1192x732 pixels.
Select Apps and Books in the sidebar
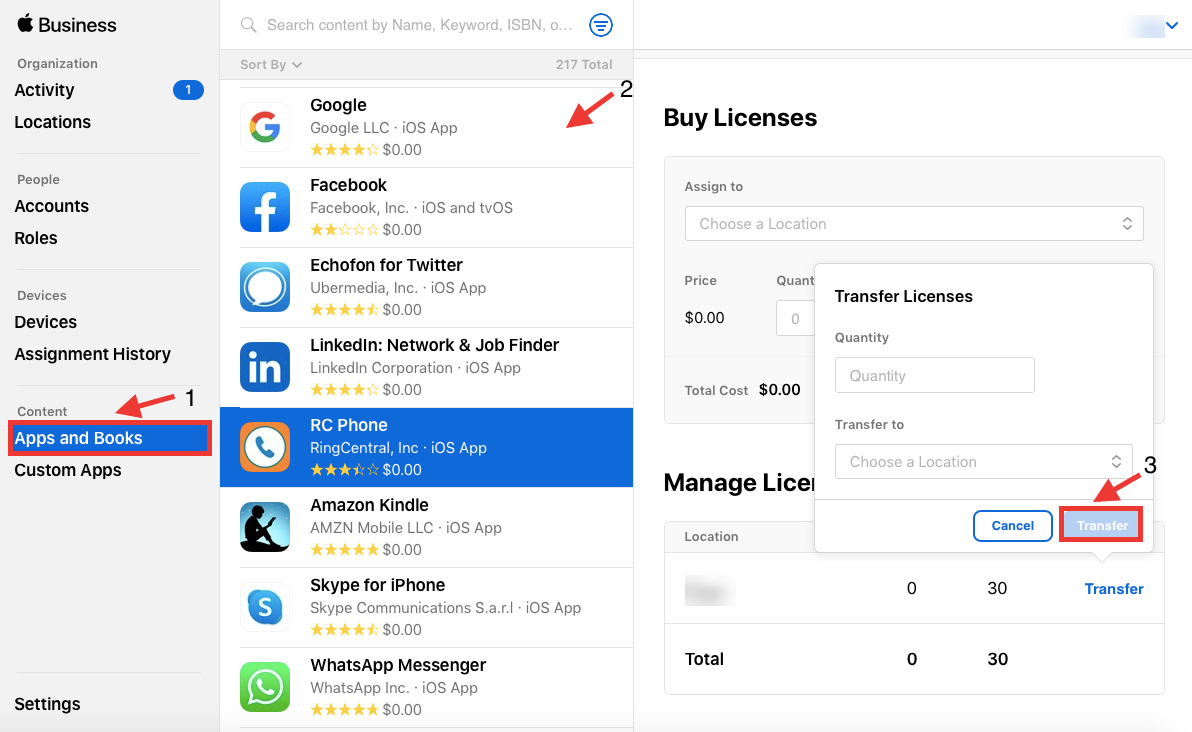(109, 438)
